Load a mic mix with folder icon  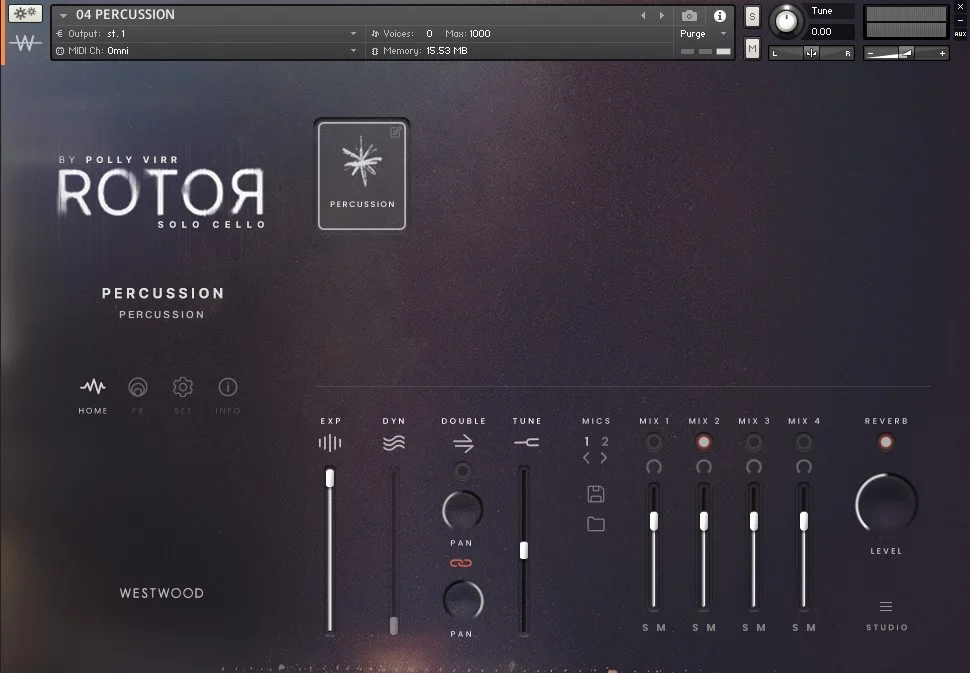pyautogui.click(x=596, y=525)
